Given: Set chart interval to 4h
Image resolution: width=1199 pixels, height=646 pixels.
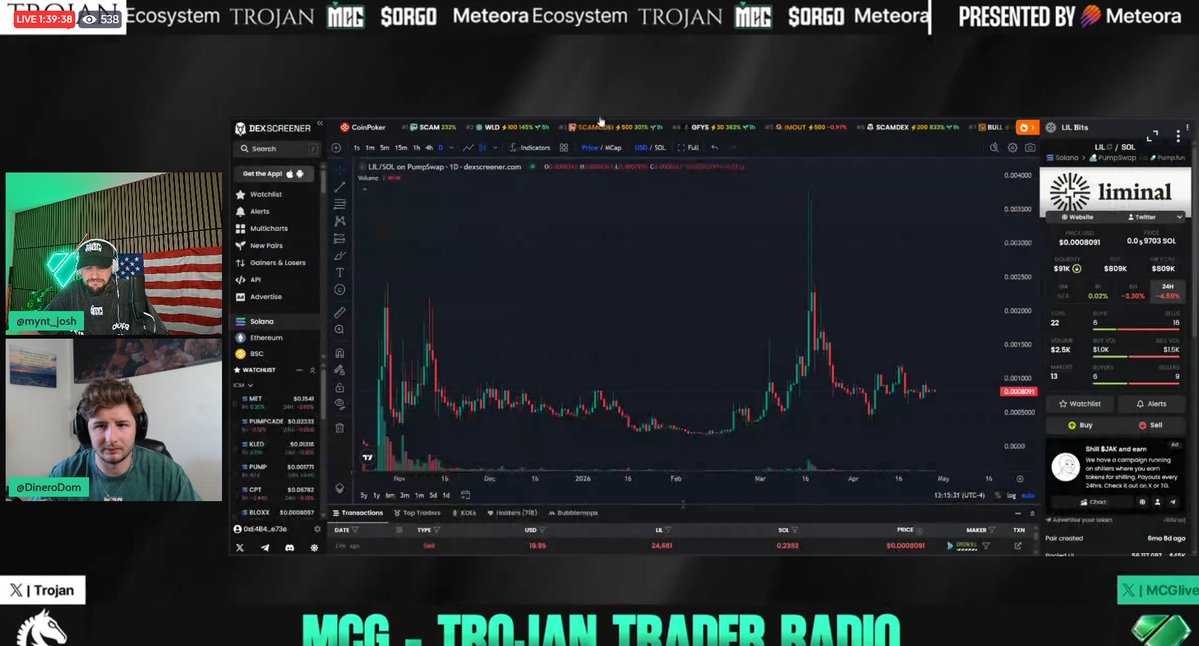Looking at the screenshot, I should pyautogui.click(x=429, y=148).
